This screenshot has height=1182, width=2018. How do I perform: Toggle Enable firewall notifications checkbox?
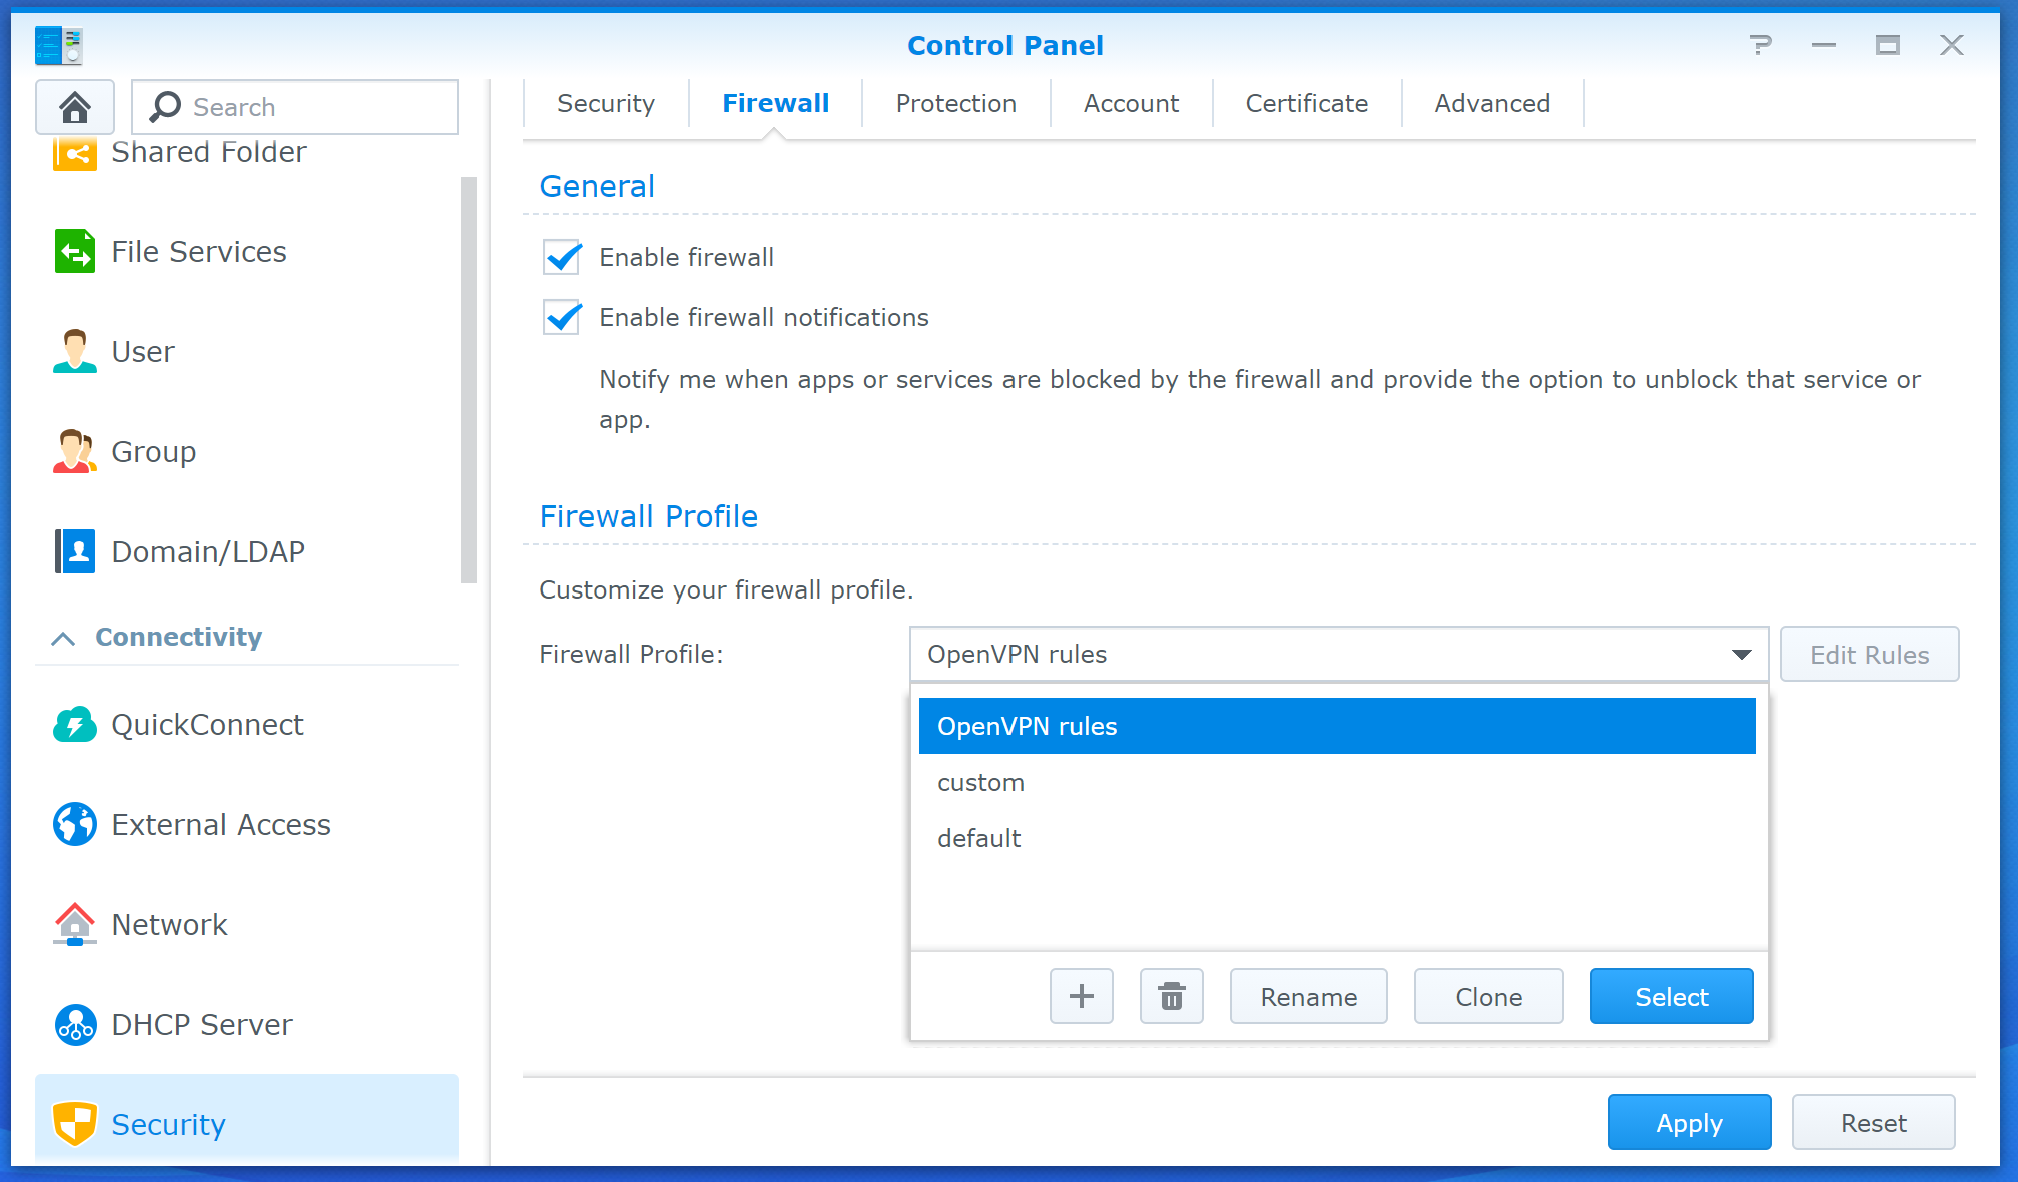(x=562, y=317)
